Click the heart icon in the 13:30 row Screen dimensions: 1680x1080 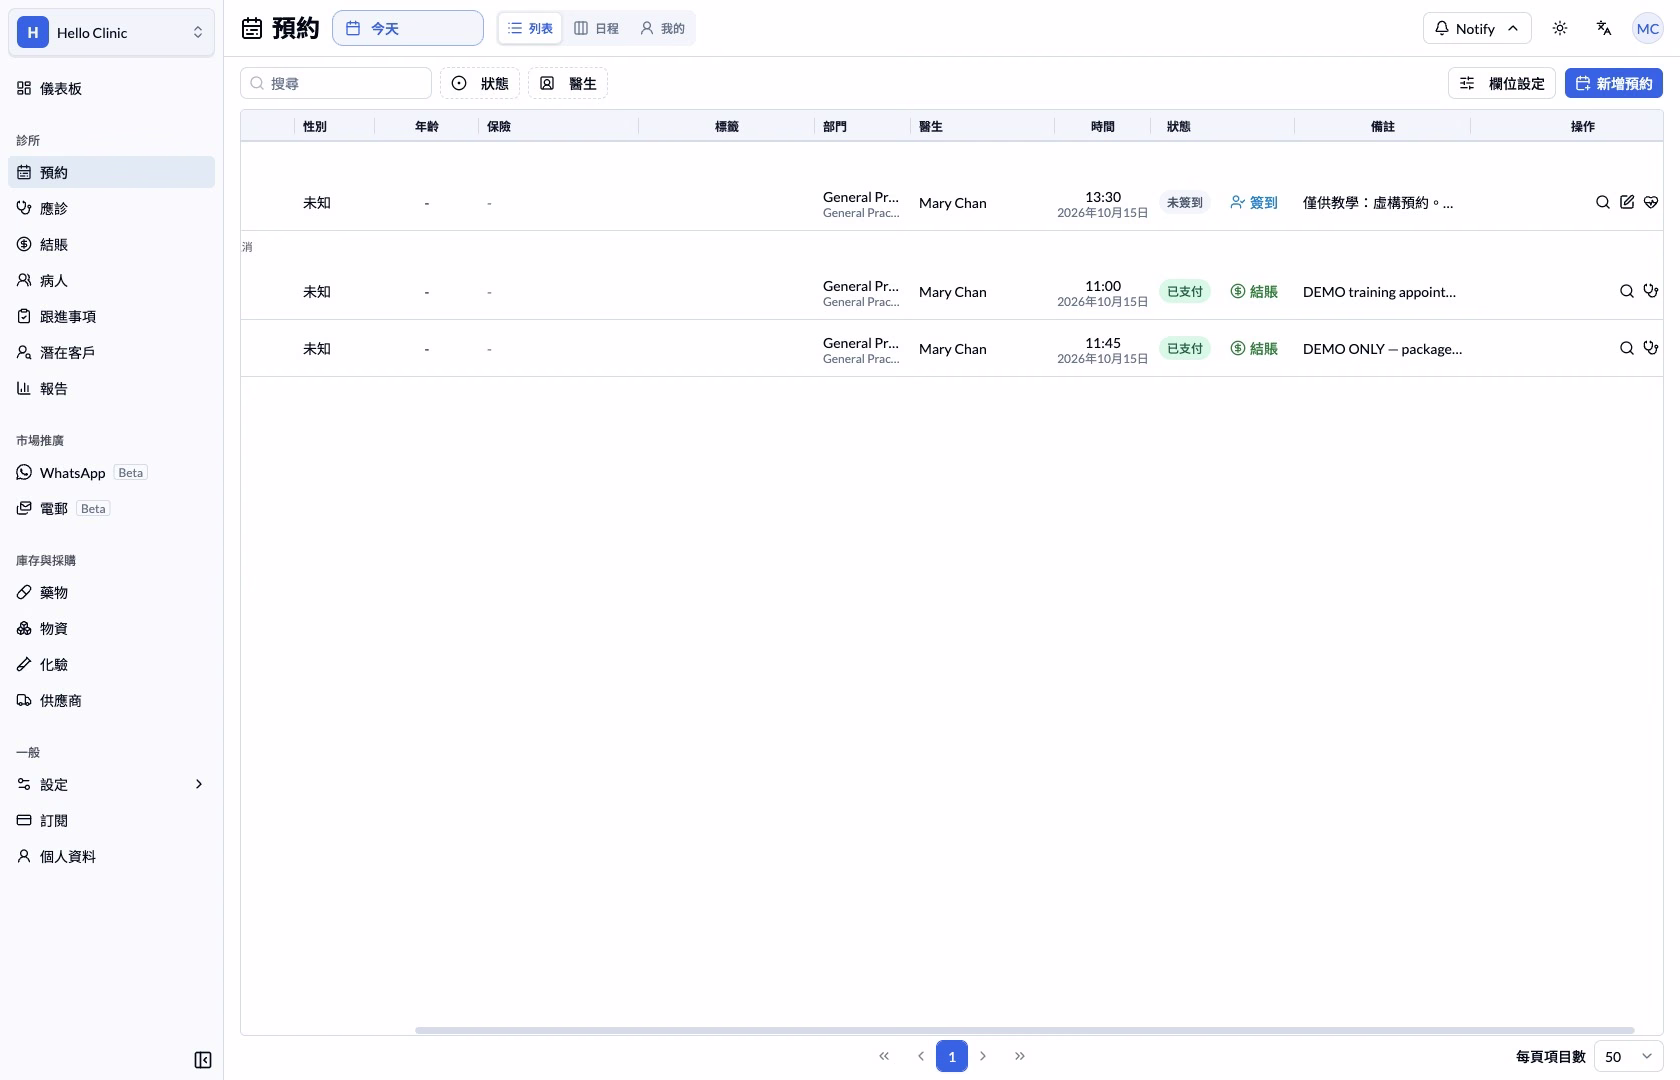1651,202
